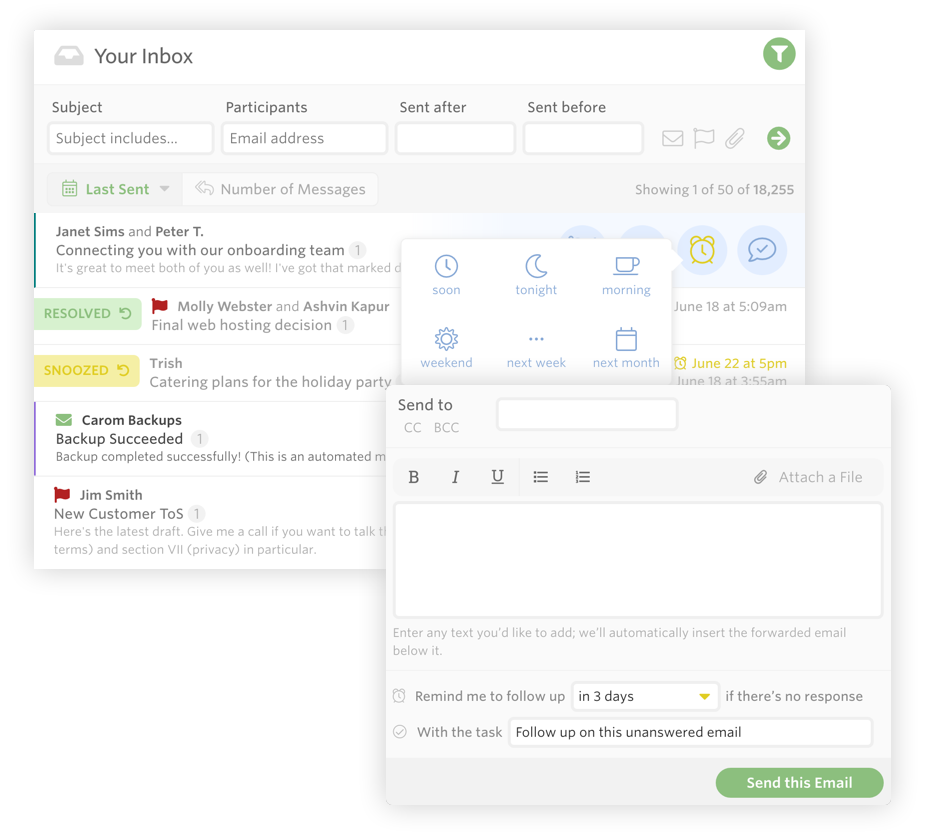Click the green filter funnel icon
This screenshot has height=838, width=925.
(779, 54)
